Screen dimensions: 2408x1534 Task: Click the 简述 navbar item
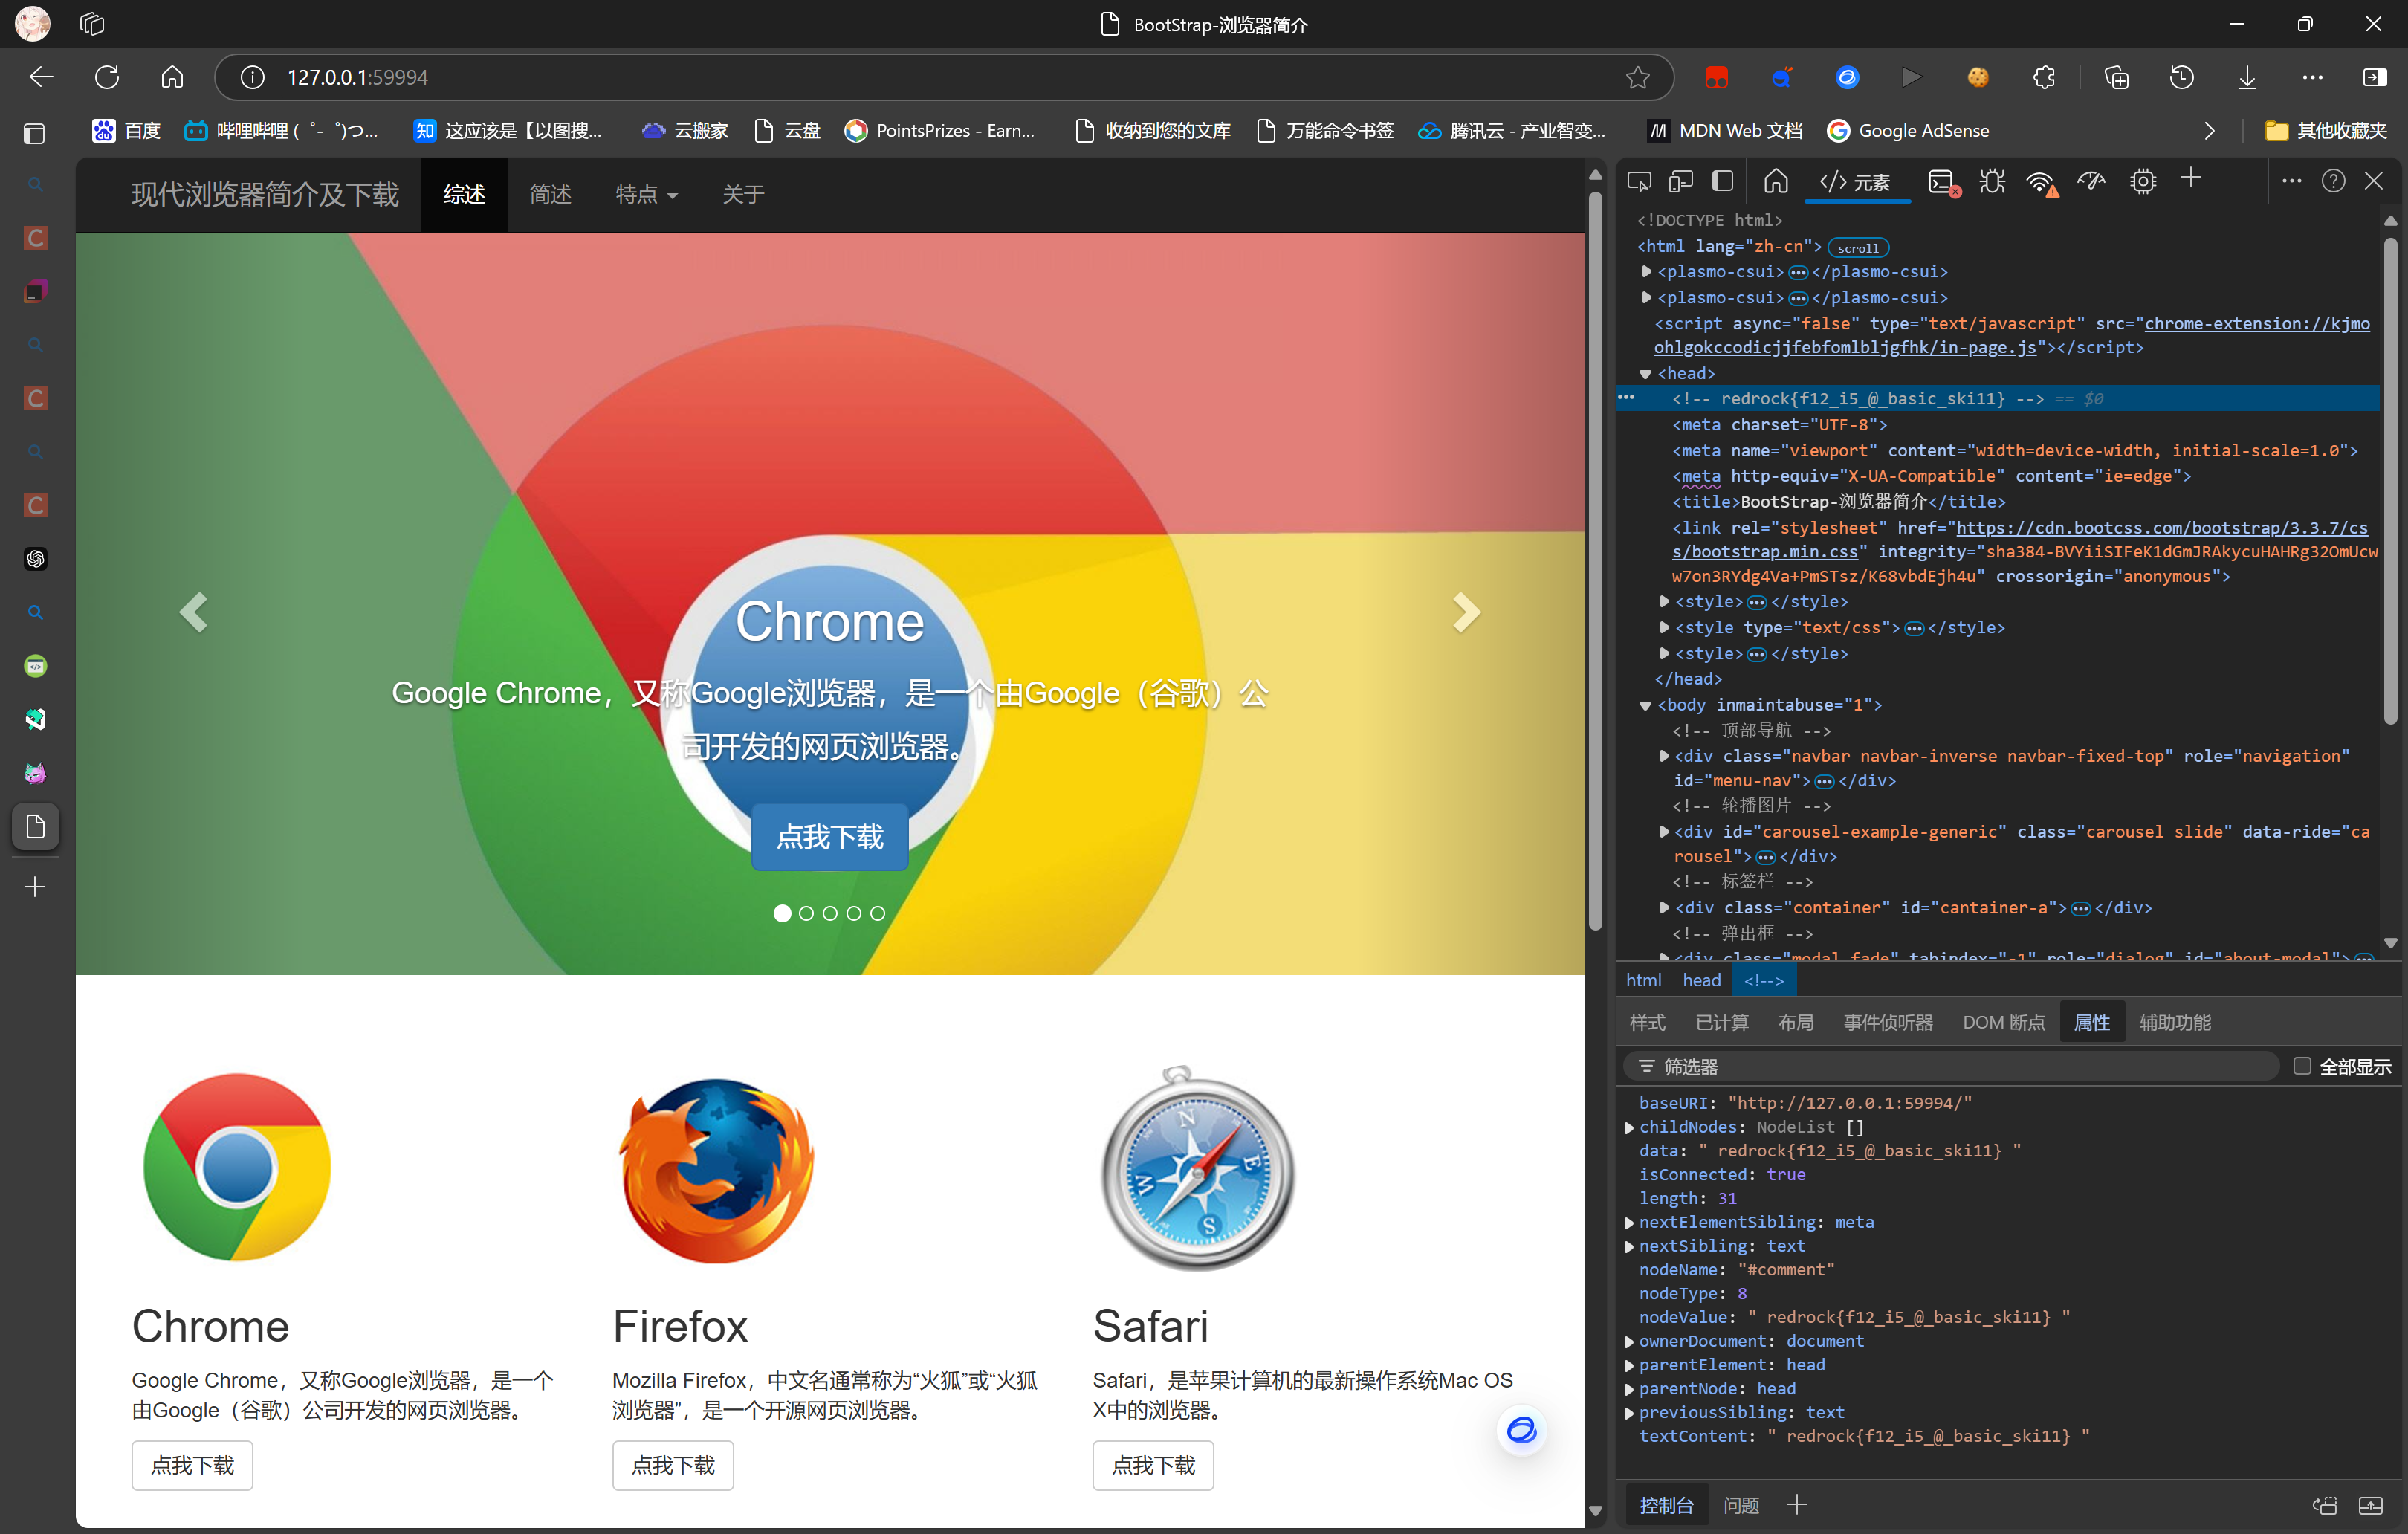tap(551, 195)
